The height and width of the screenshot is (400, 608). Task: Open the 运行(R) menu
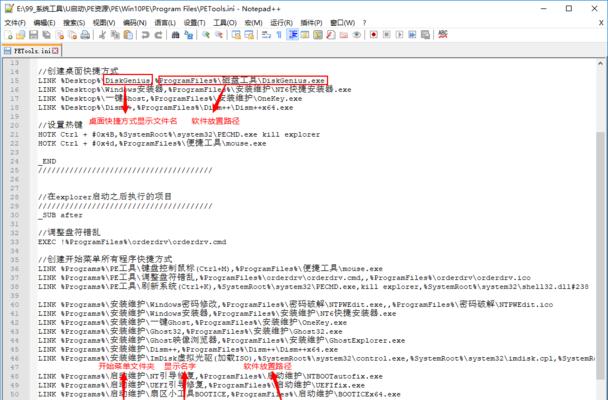[x=282, y=23]
